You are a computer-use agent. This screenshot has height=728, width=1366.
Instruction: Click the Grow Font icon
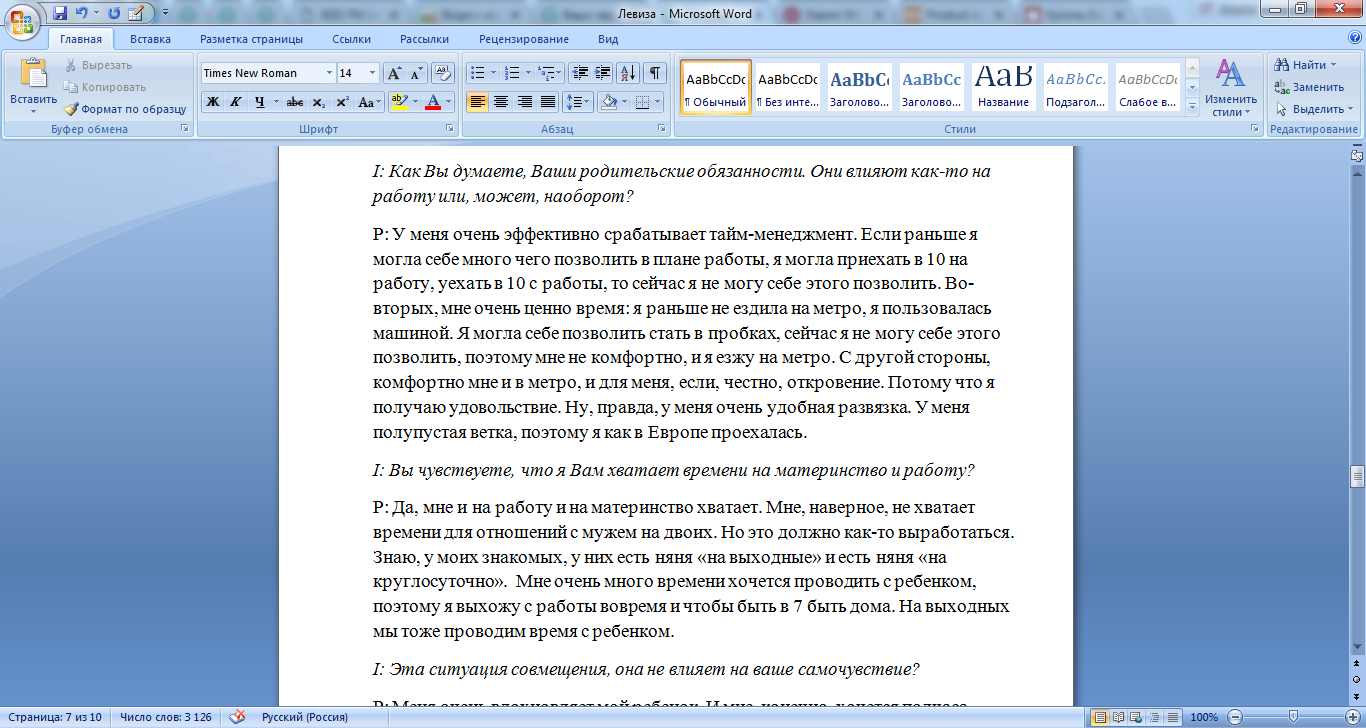[x=395, y=73]
